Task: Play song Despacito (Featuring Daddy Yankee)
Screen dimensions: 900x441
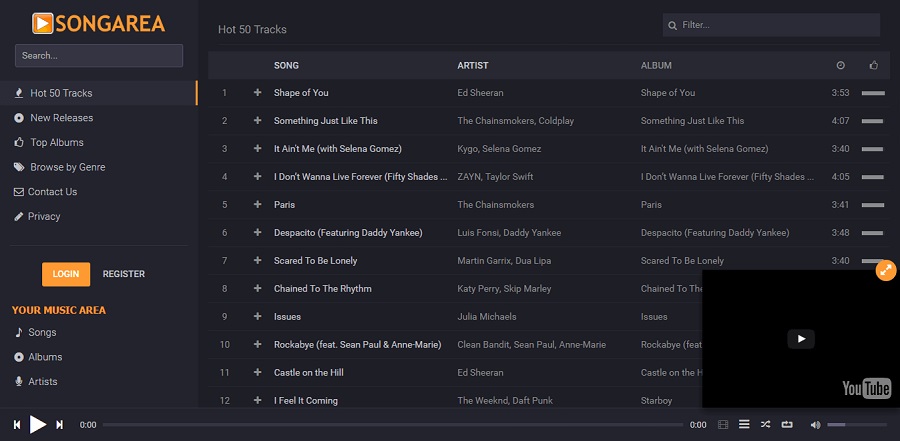Action: 348,233
